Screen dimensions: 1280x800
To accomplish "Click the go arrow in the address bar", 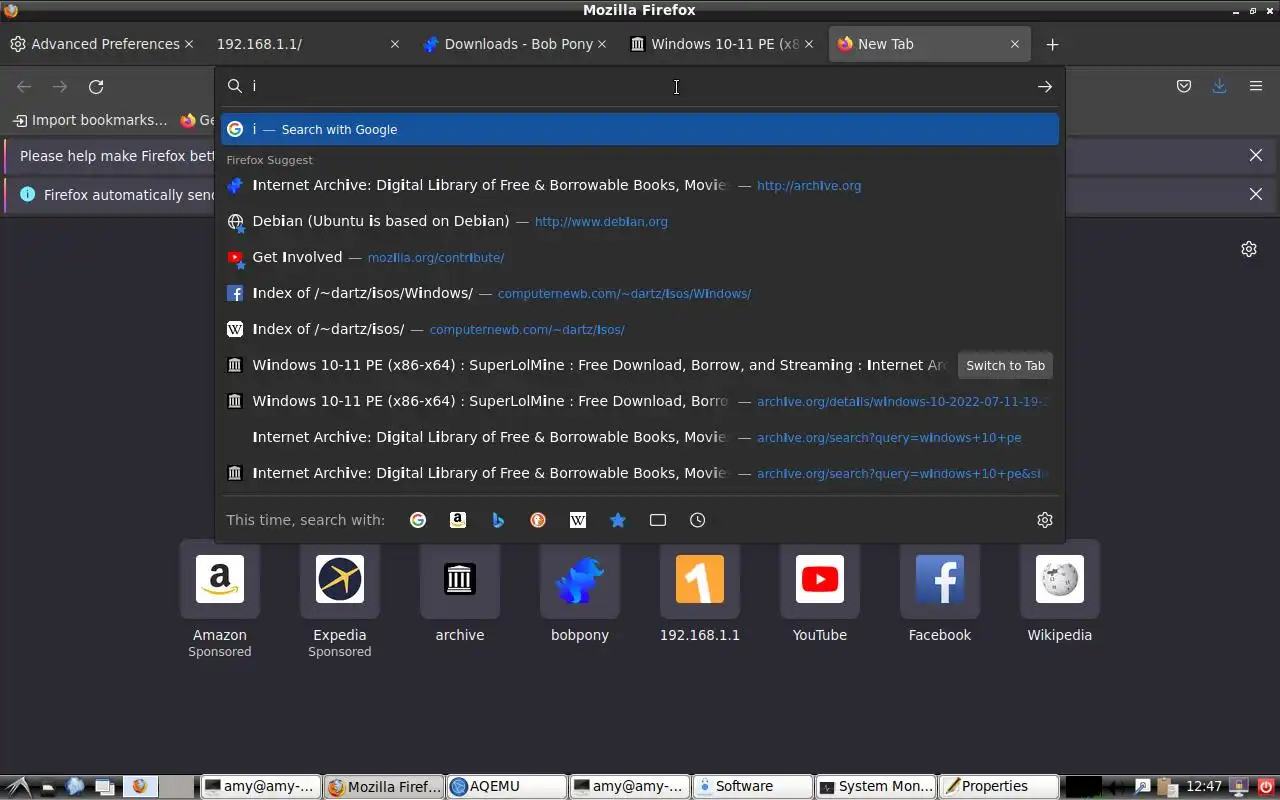I will [x=1044, y=87].
